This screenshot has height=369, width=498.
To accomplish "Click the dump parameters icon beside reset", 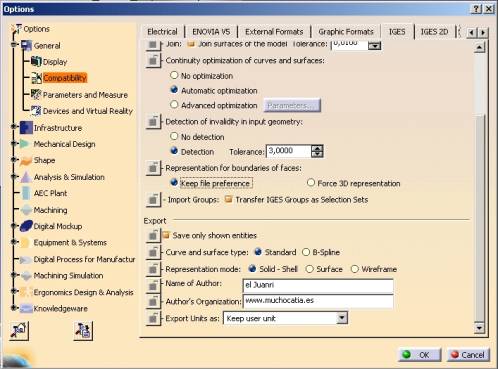I will (x=83, y=331).
